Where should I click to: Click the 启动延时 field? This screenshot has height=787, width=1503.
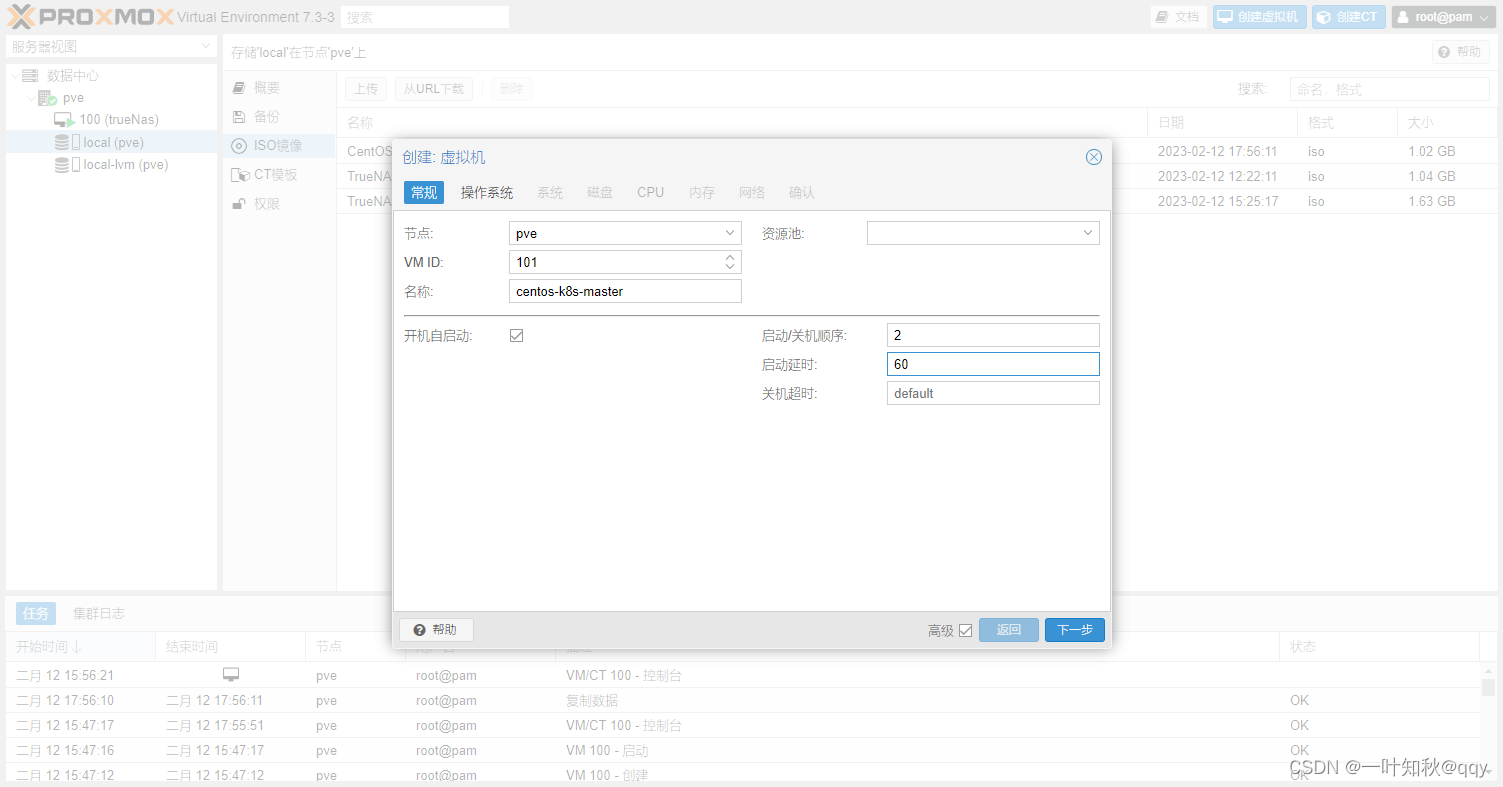point(993,364)
